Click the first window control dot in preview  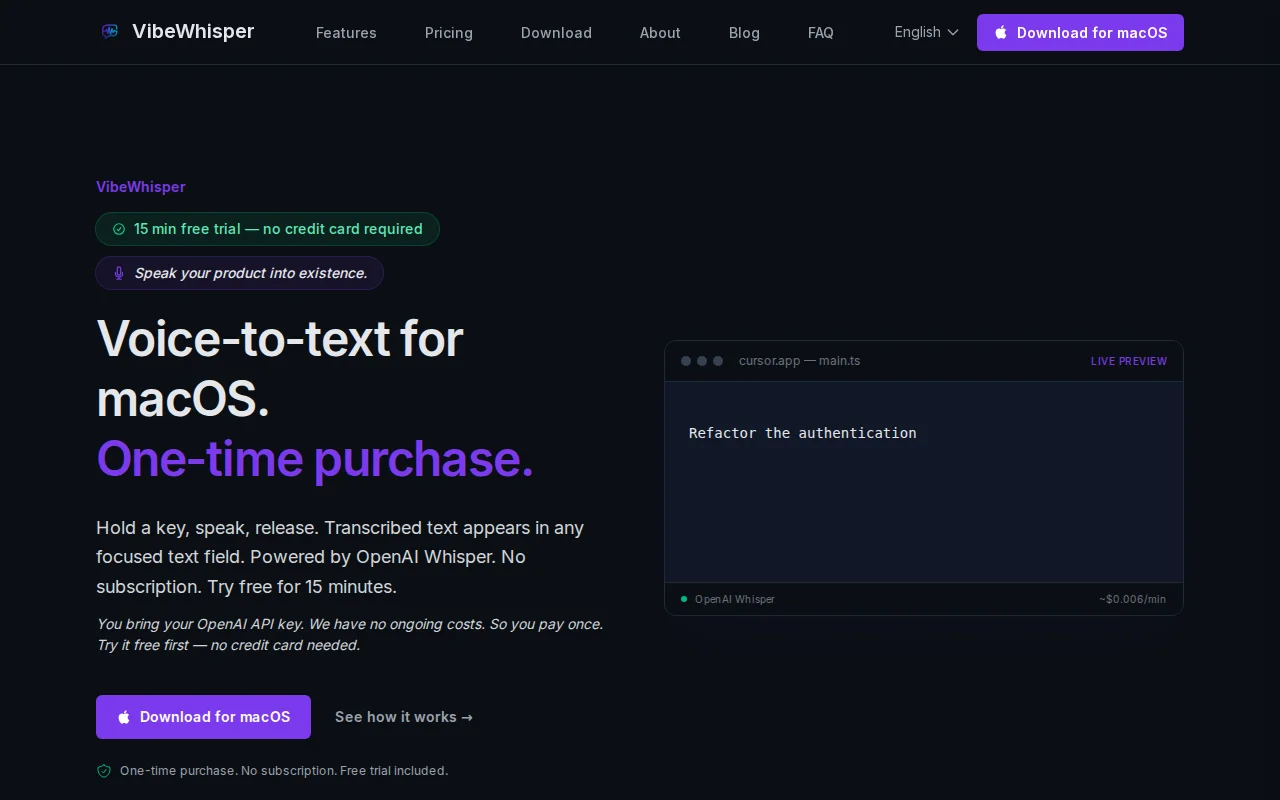686,361
